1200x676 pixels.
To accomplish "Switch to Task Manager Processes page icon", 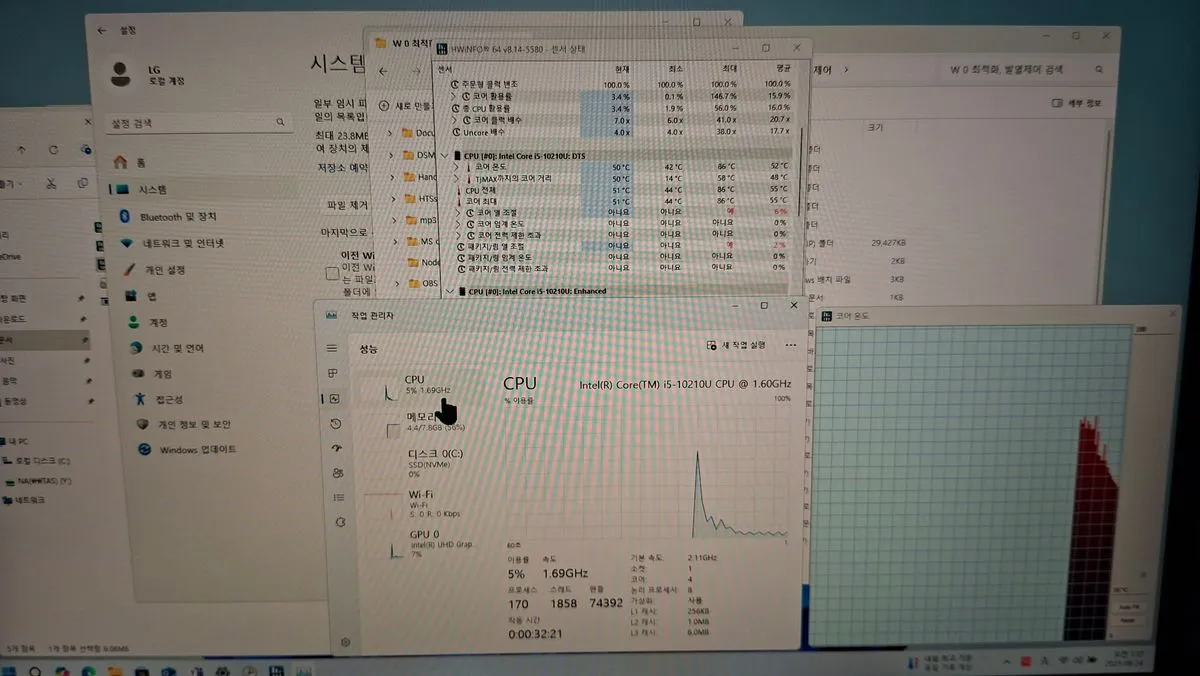I will tap(333, 373).
